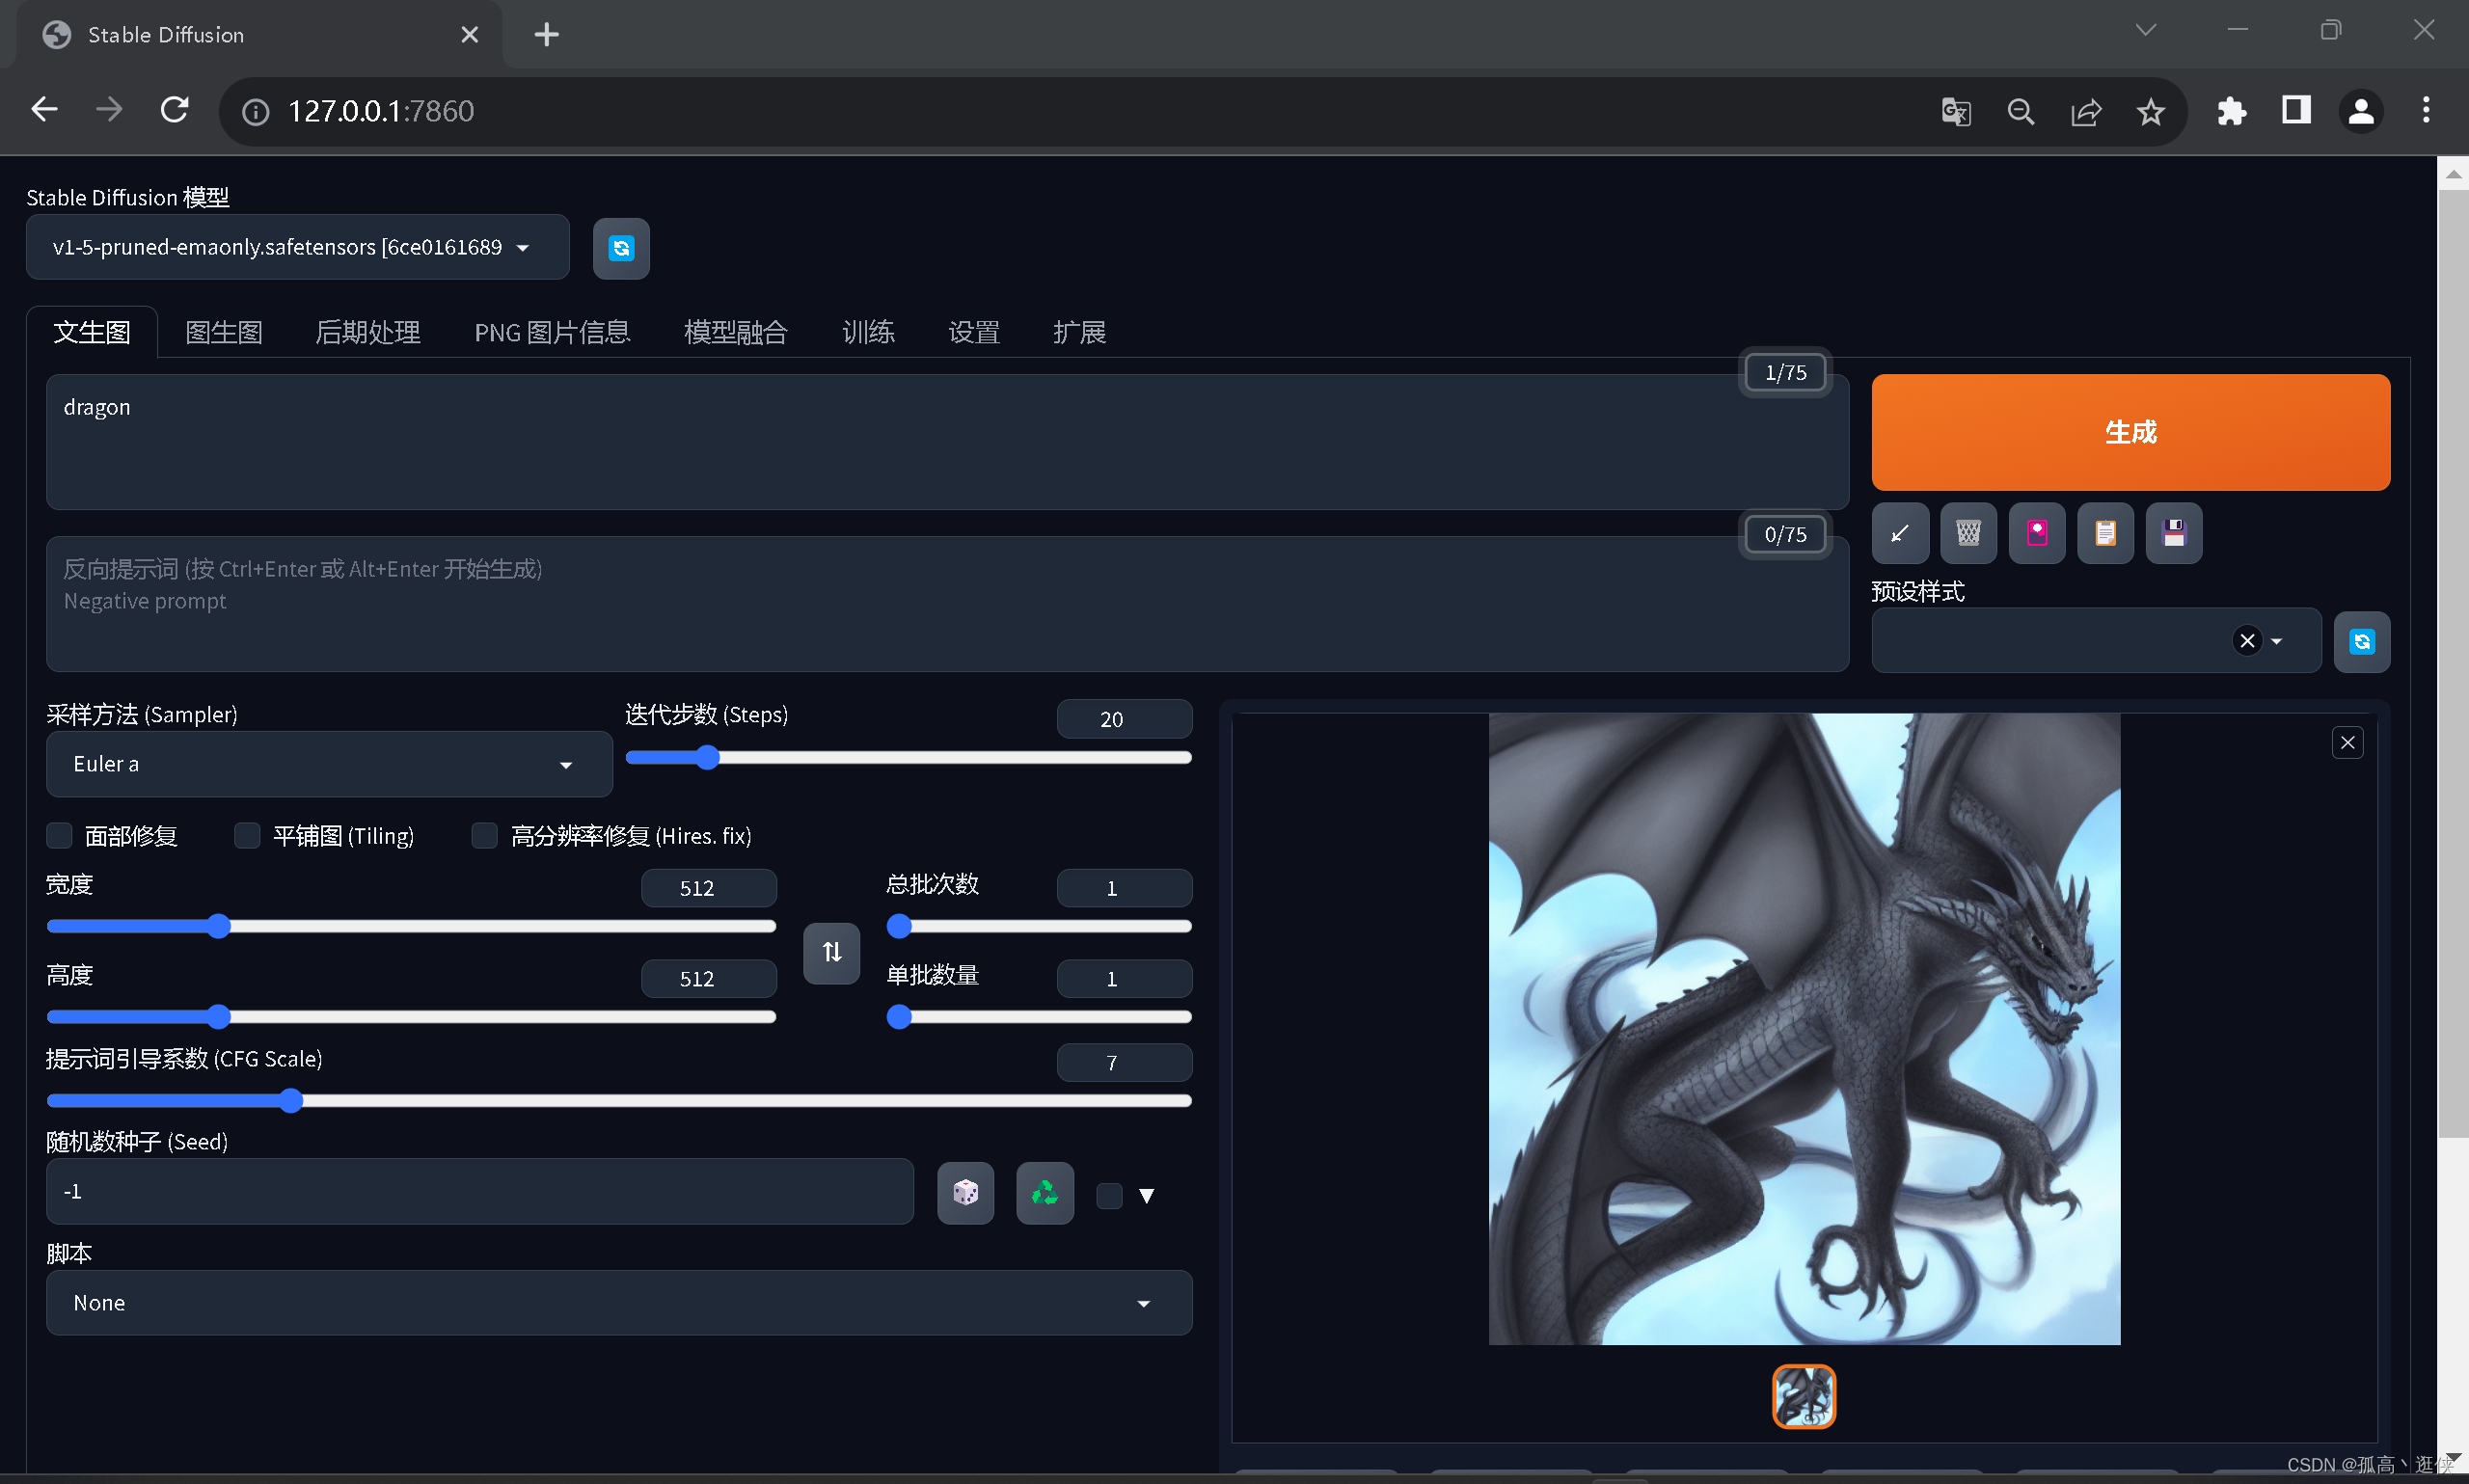Image resolution: width=2469 pixels, height=1484 pixels.
Task: Select the random seed dice icon
Action: pos(963,1192)
